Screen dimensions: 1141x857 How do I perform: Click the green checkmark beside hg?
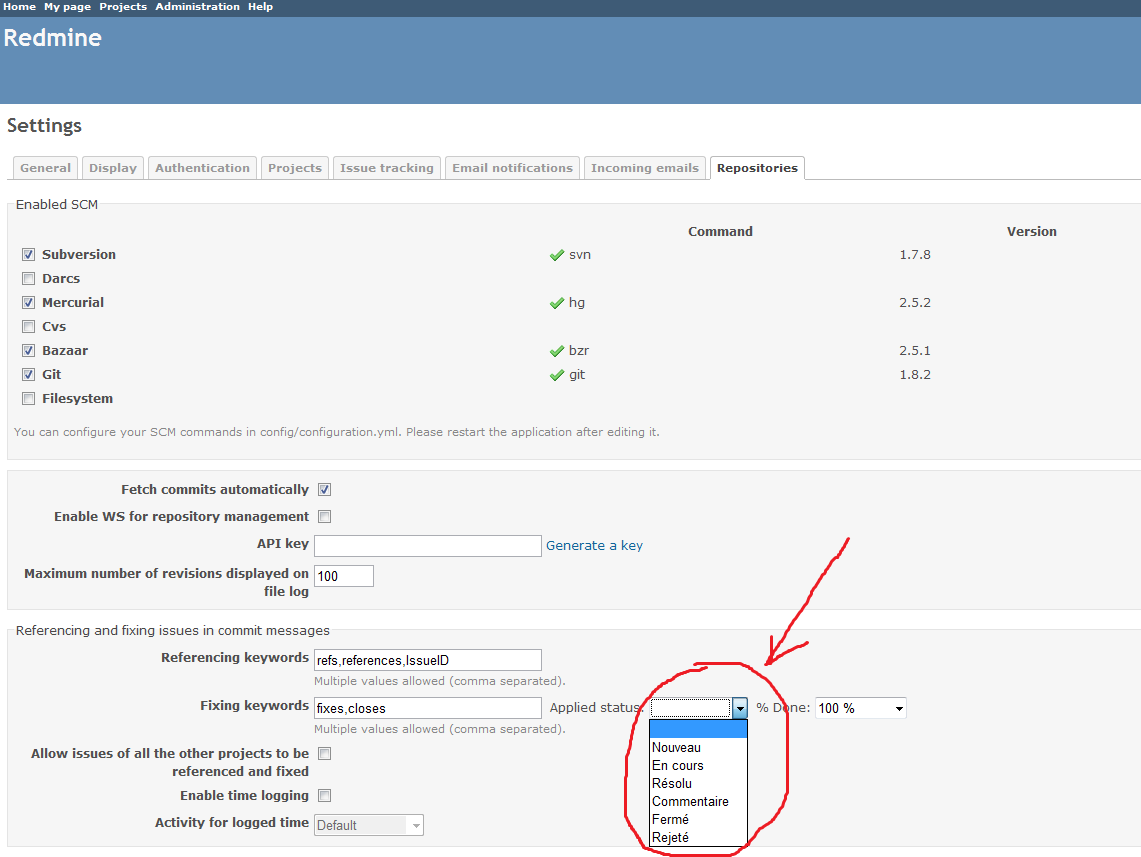click(x=557, y=303)
